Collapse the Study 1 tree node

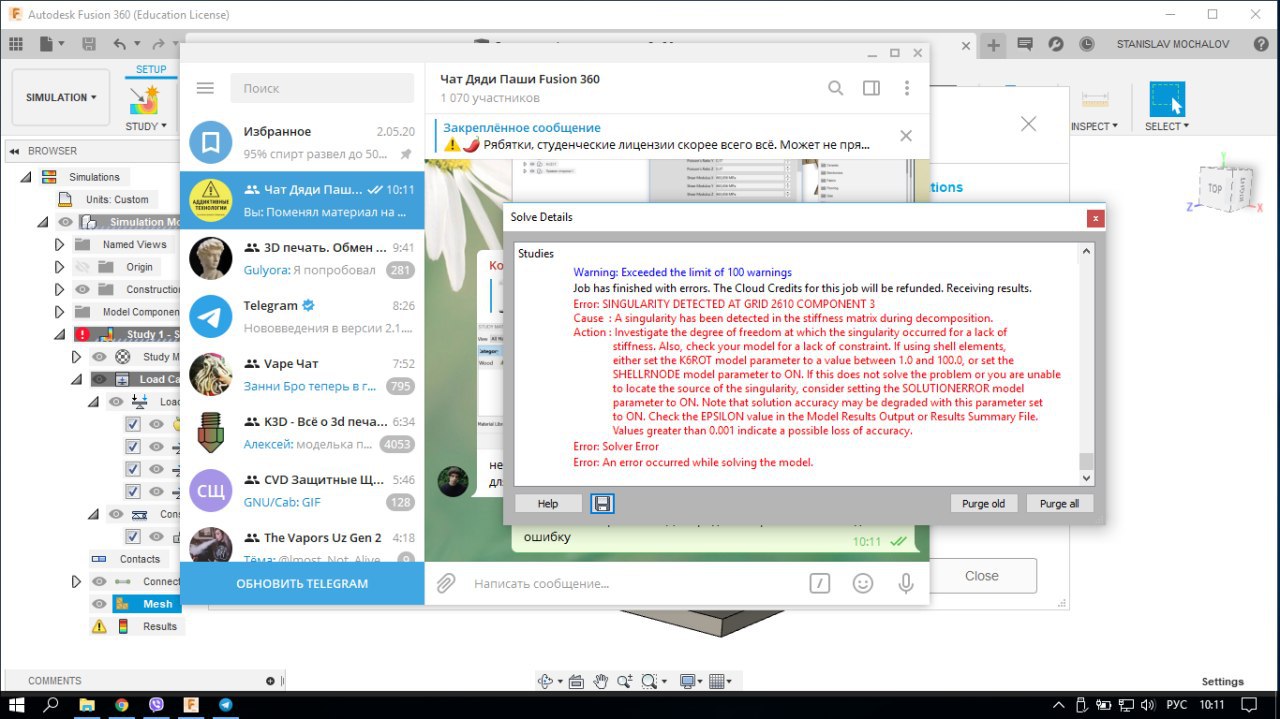click(59, 334)
